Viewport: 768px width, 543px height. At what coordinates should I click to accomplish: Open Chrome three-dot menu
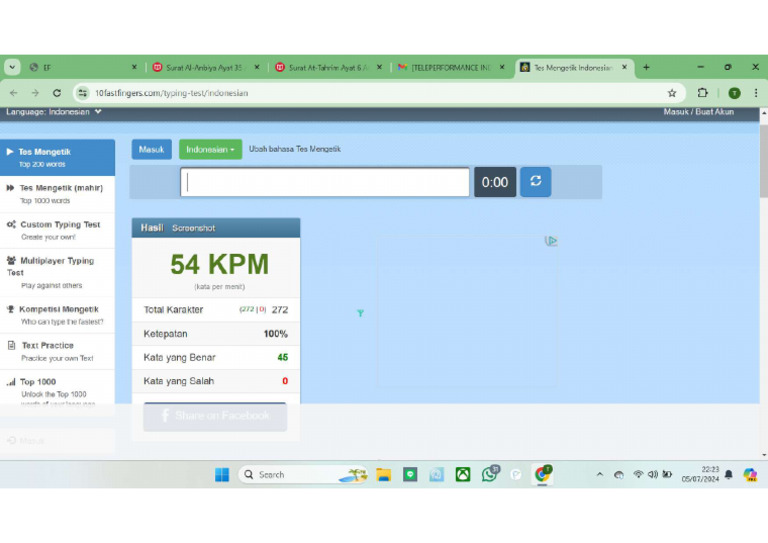click(x=756, y=93)
